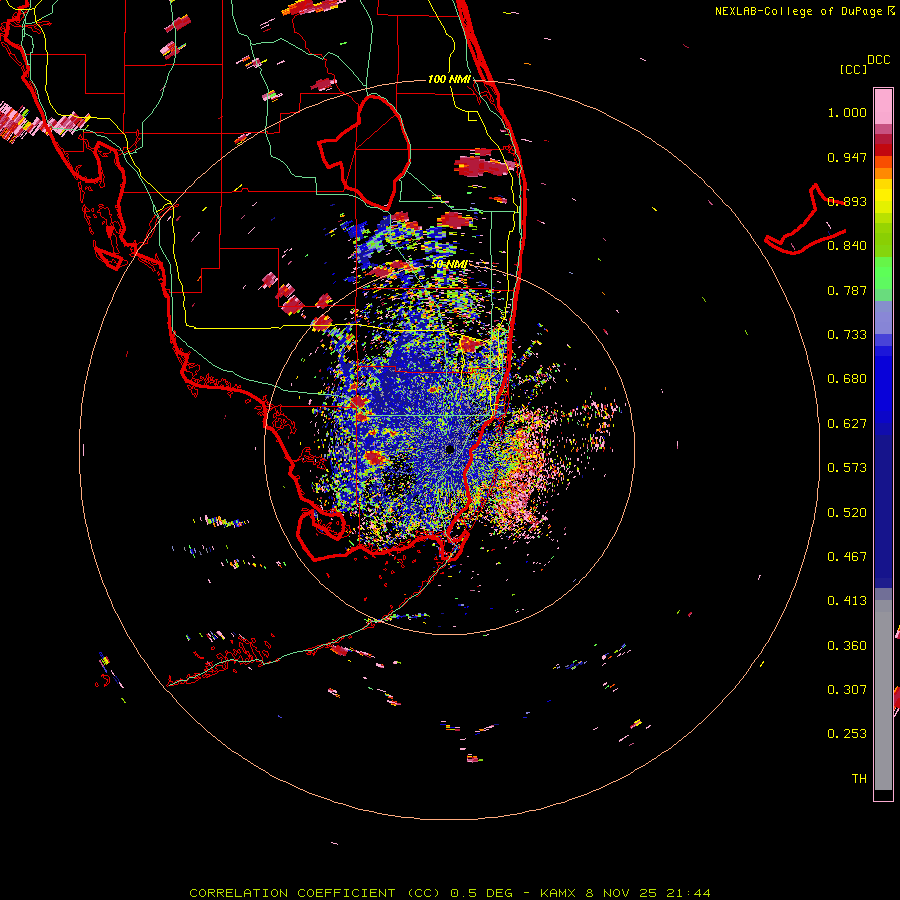This screenshot has width=900, height=900.
Task: Click the 0.787 value on the scale
Action: [847, 290]
